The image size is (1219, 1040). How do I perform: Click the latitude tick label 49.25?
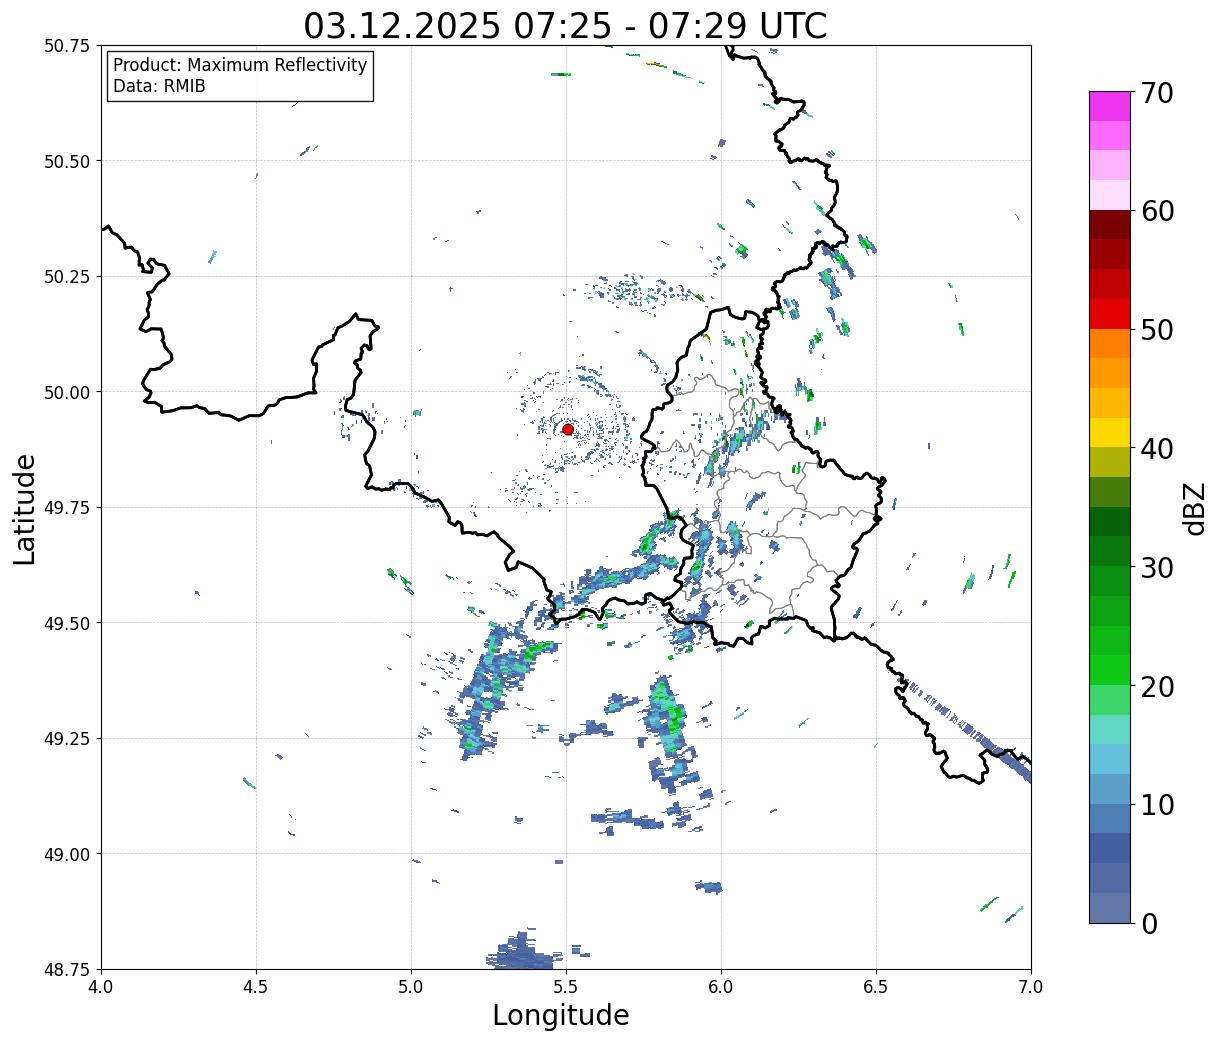tap(67, 739)
